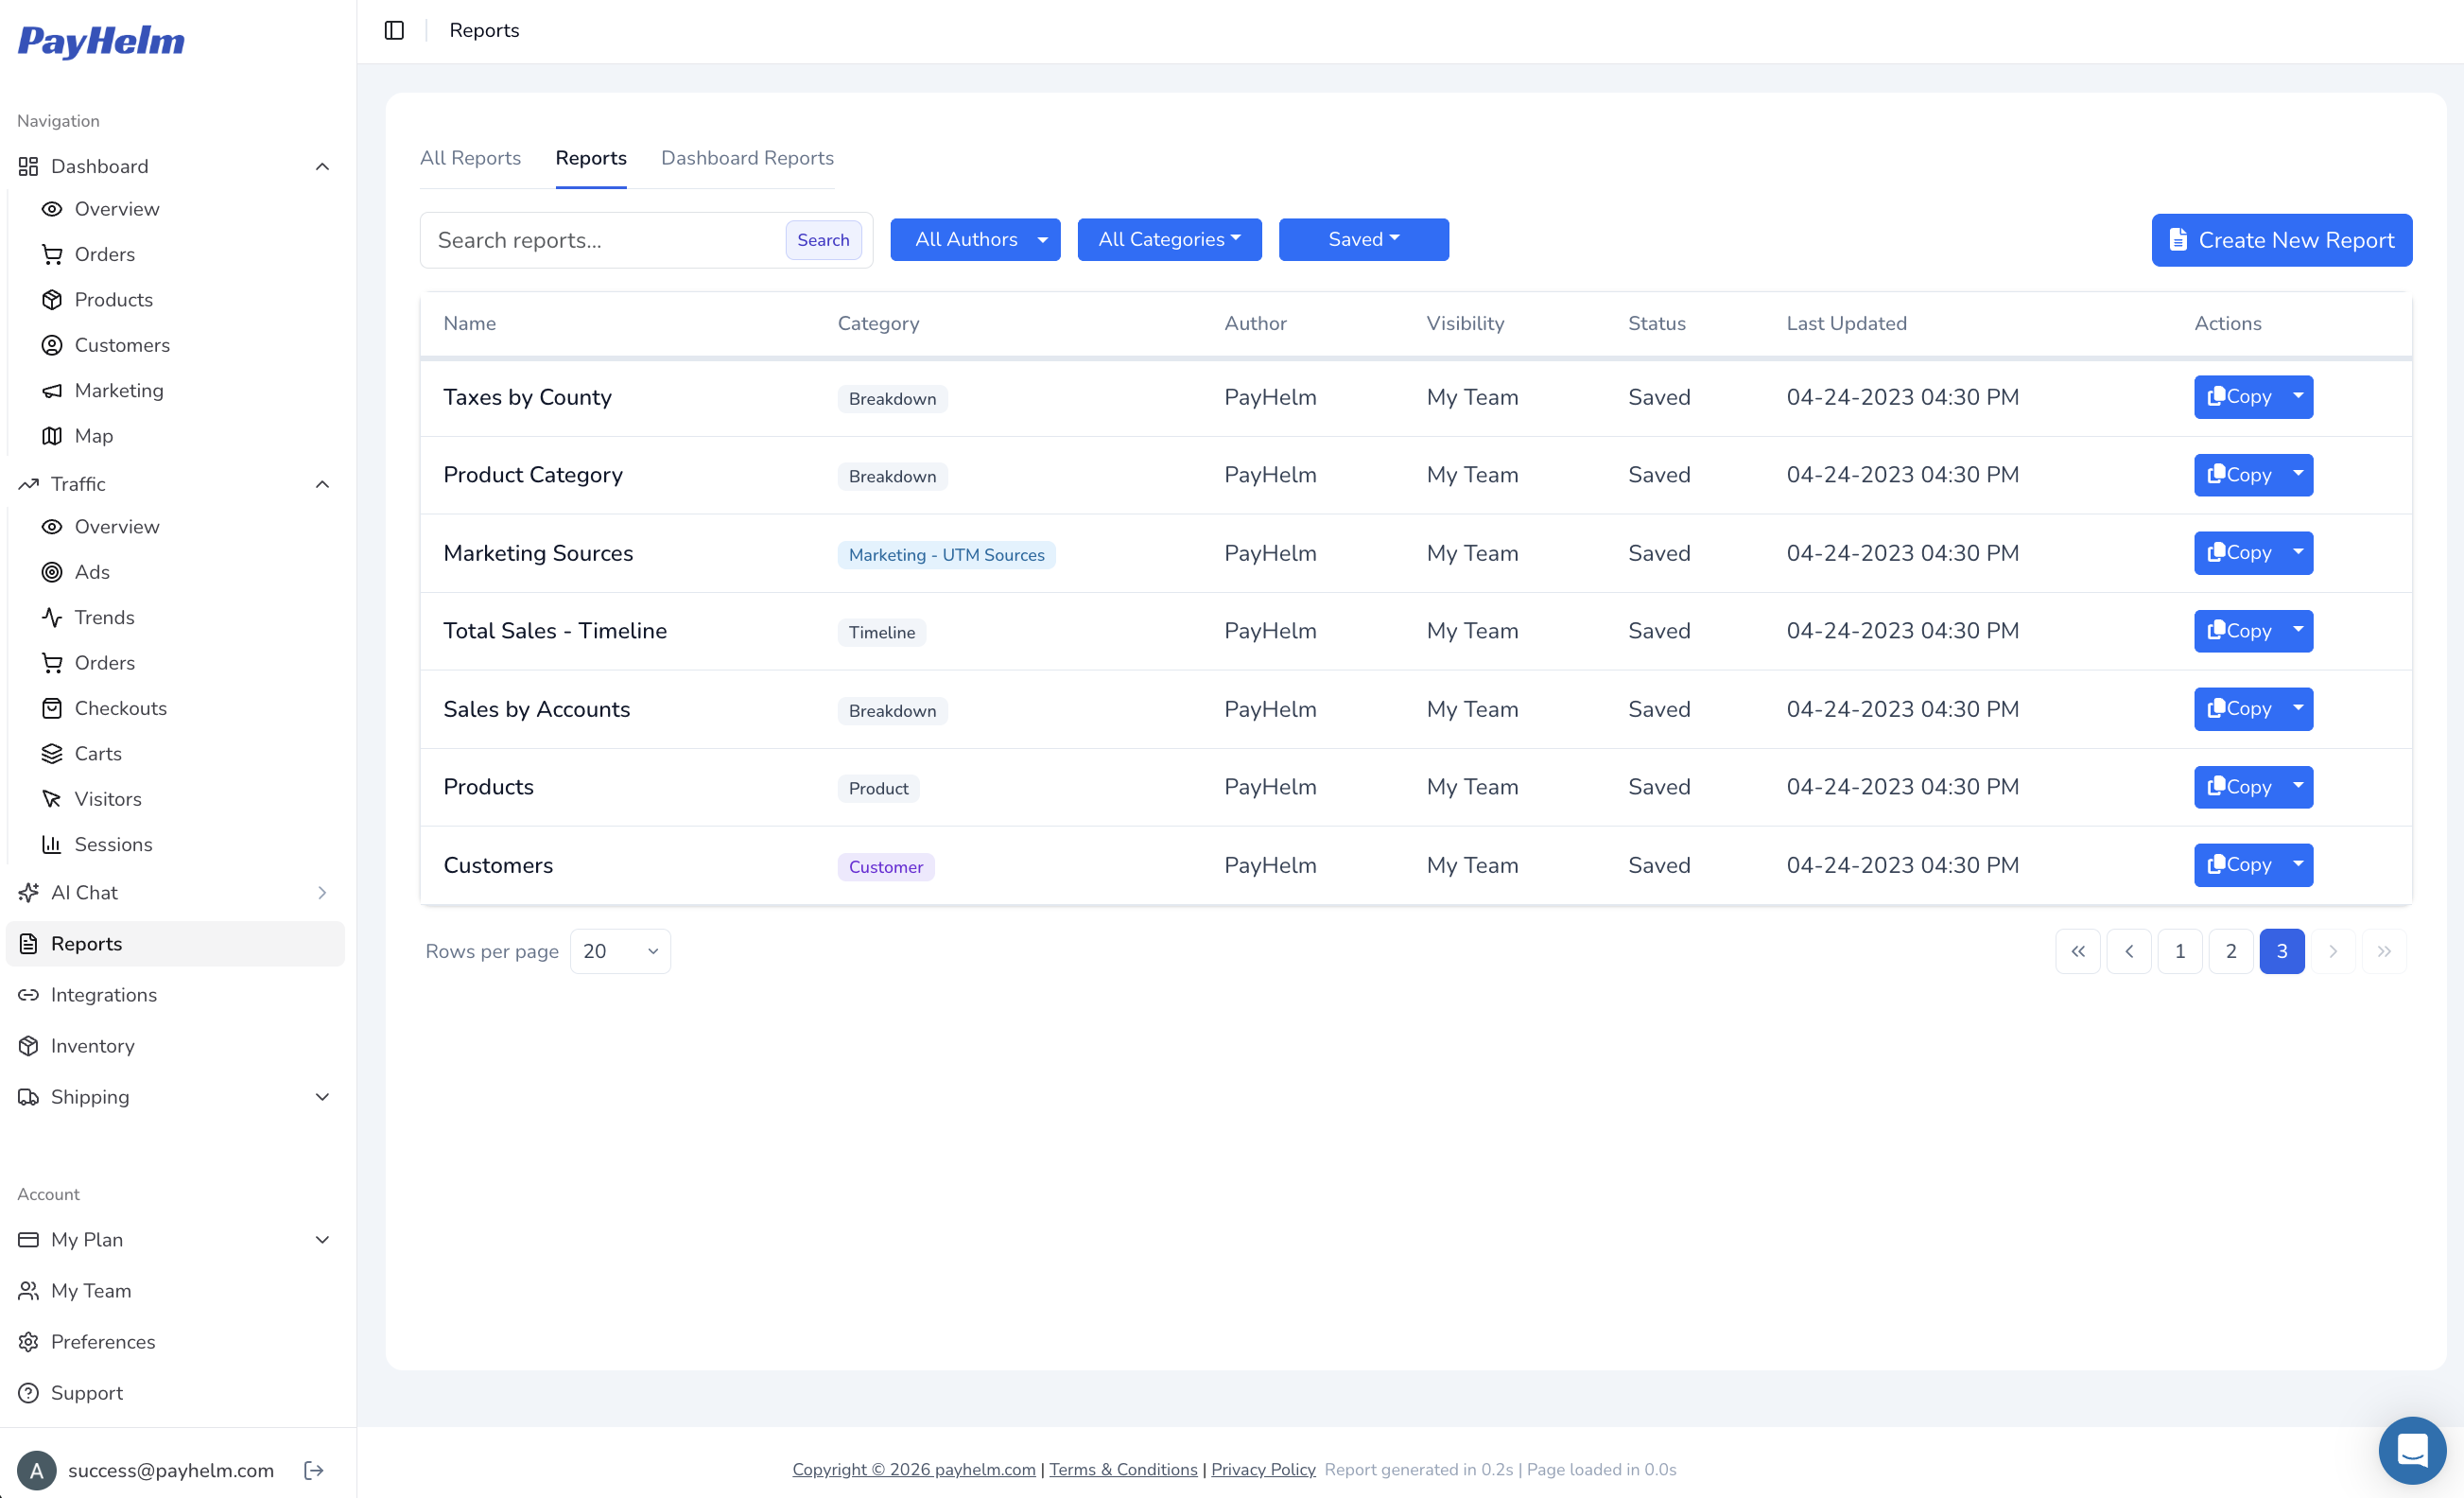Open Copyright payhelm.com link

click(x=914, y=1470)
